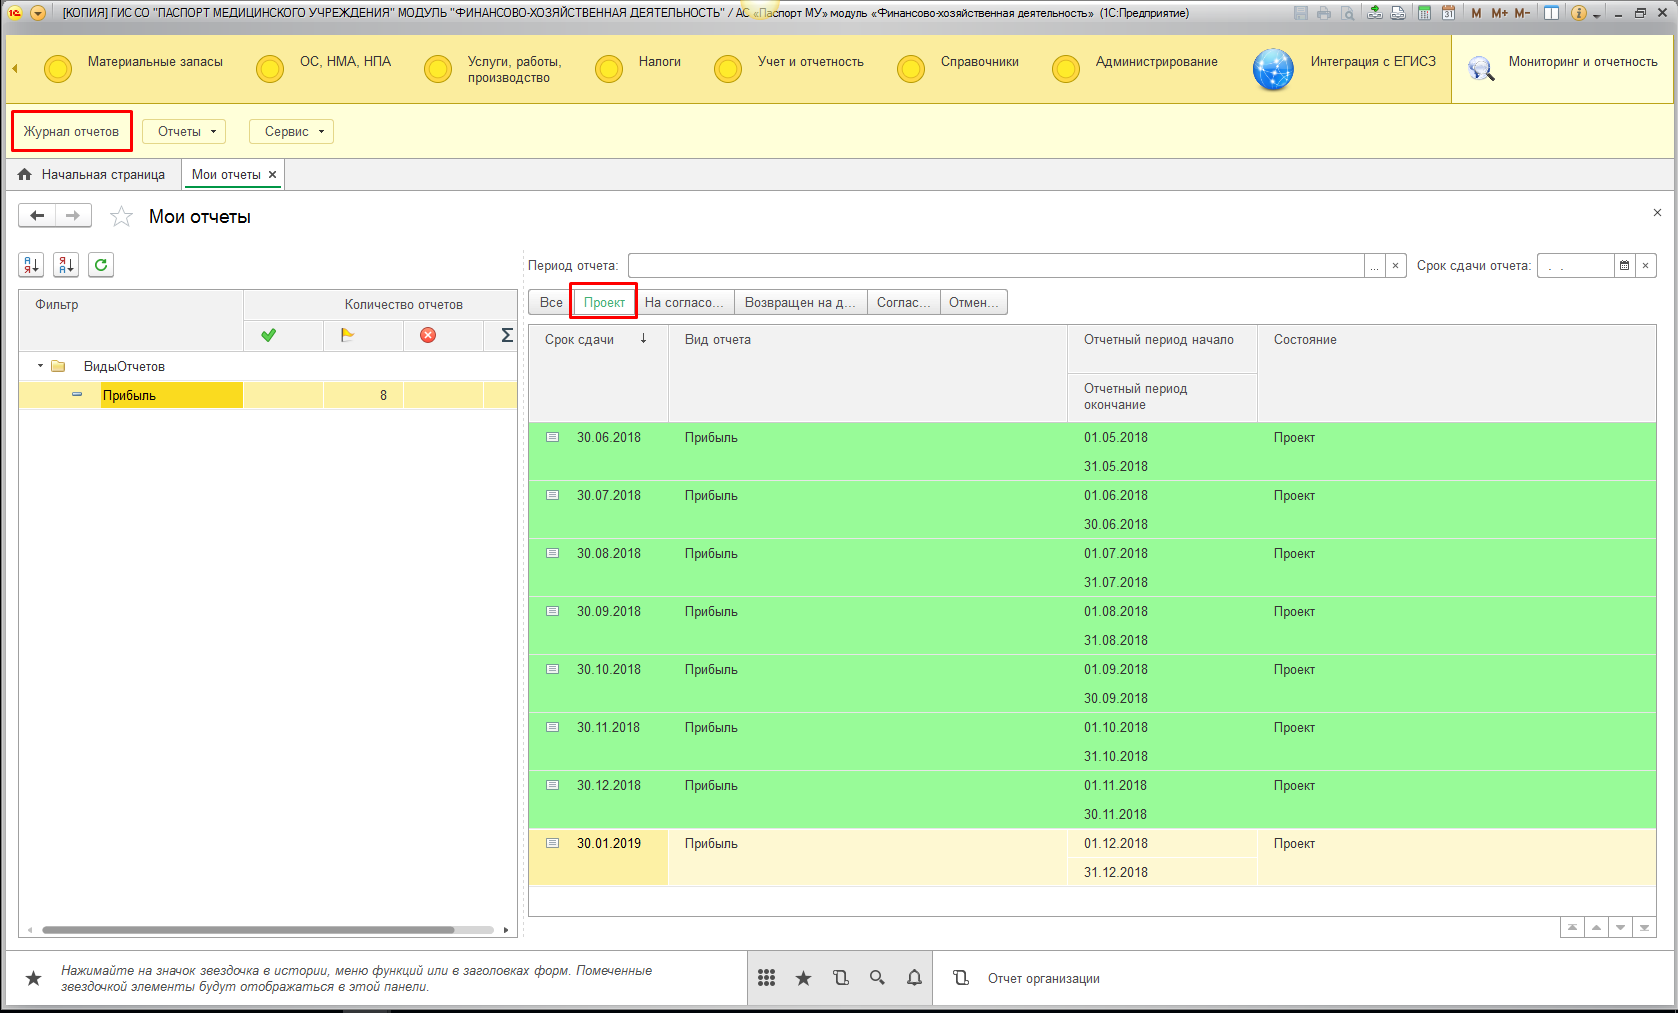Click the Период отчета input field
The image size is (1678, 1013).
[x=995, y=266]
